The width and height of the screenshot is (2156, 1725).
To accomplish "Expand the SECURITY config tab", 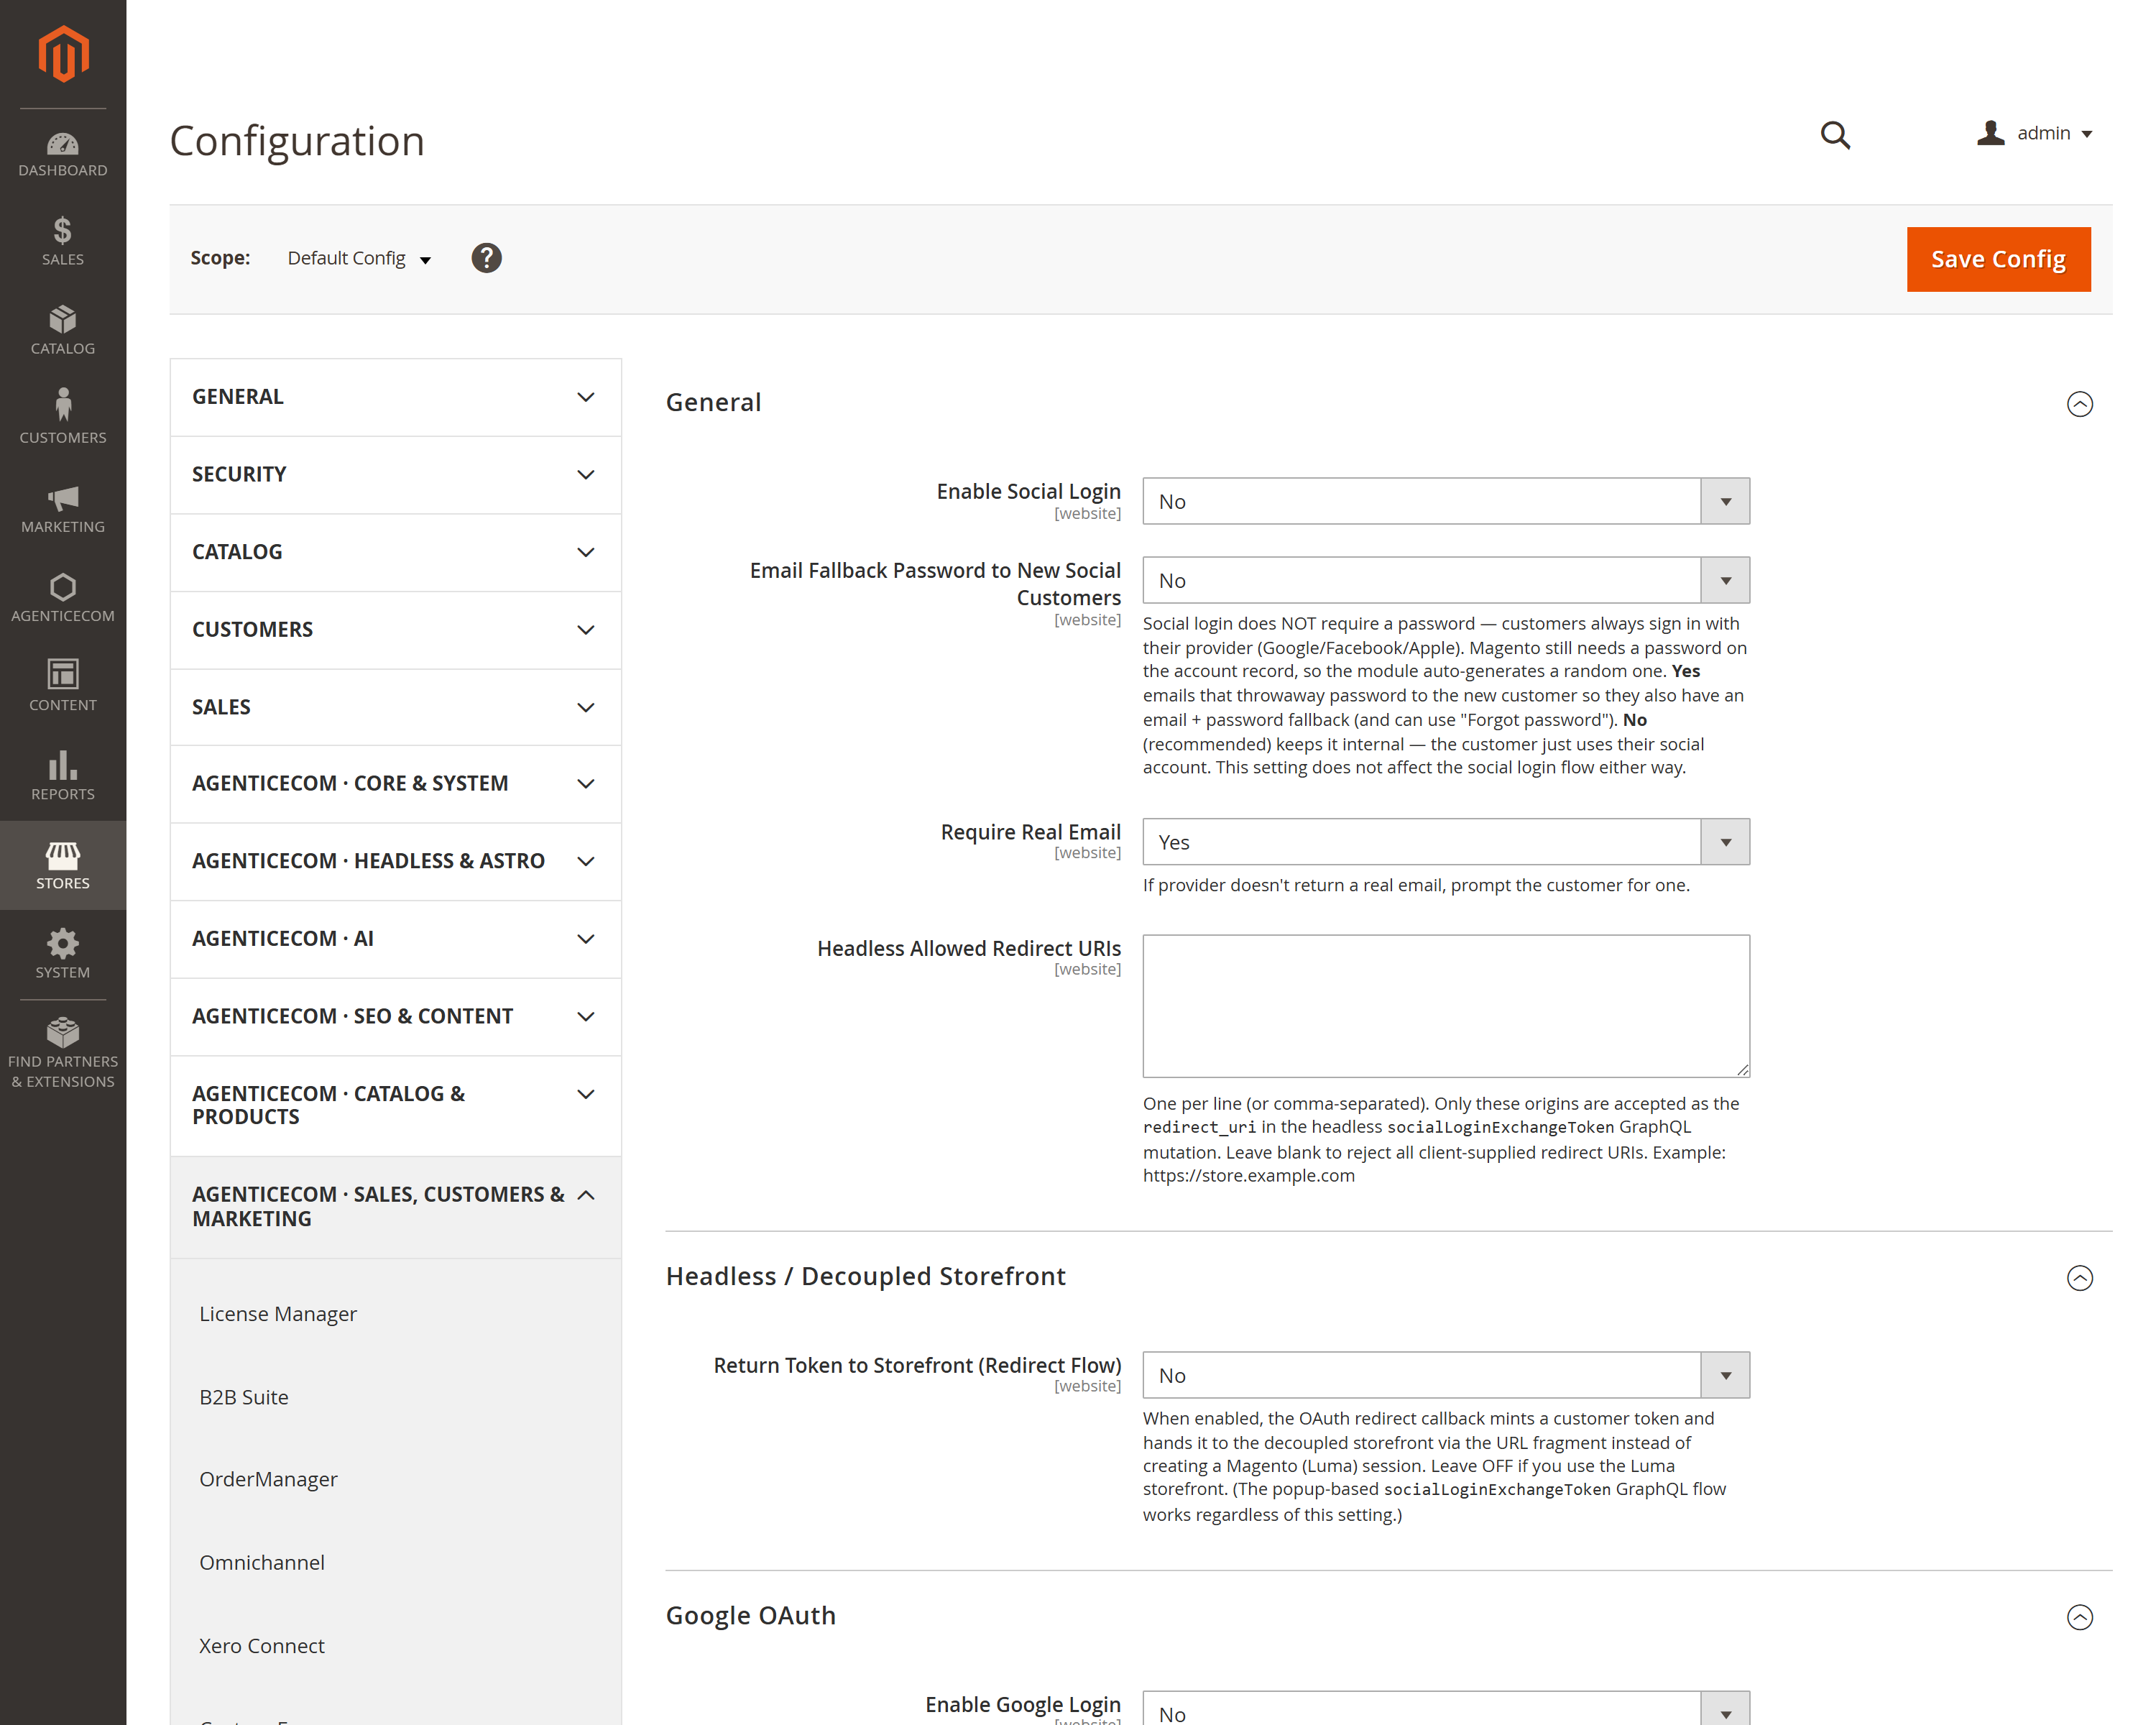I will [396, 475].
